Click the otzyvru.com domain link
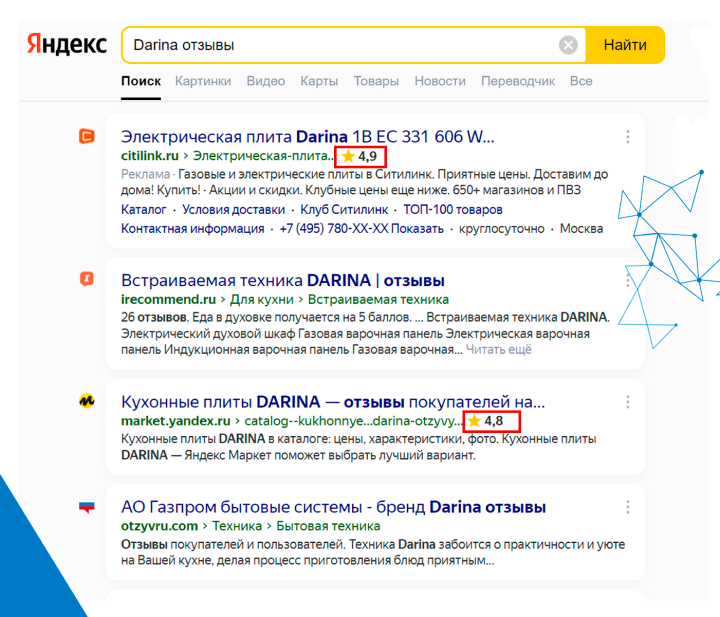This screenshot has height=617, width=720. click(x=159, y=526)
